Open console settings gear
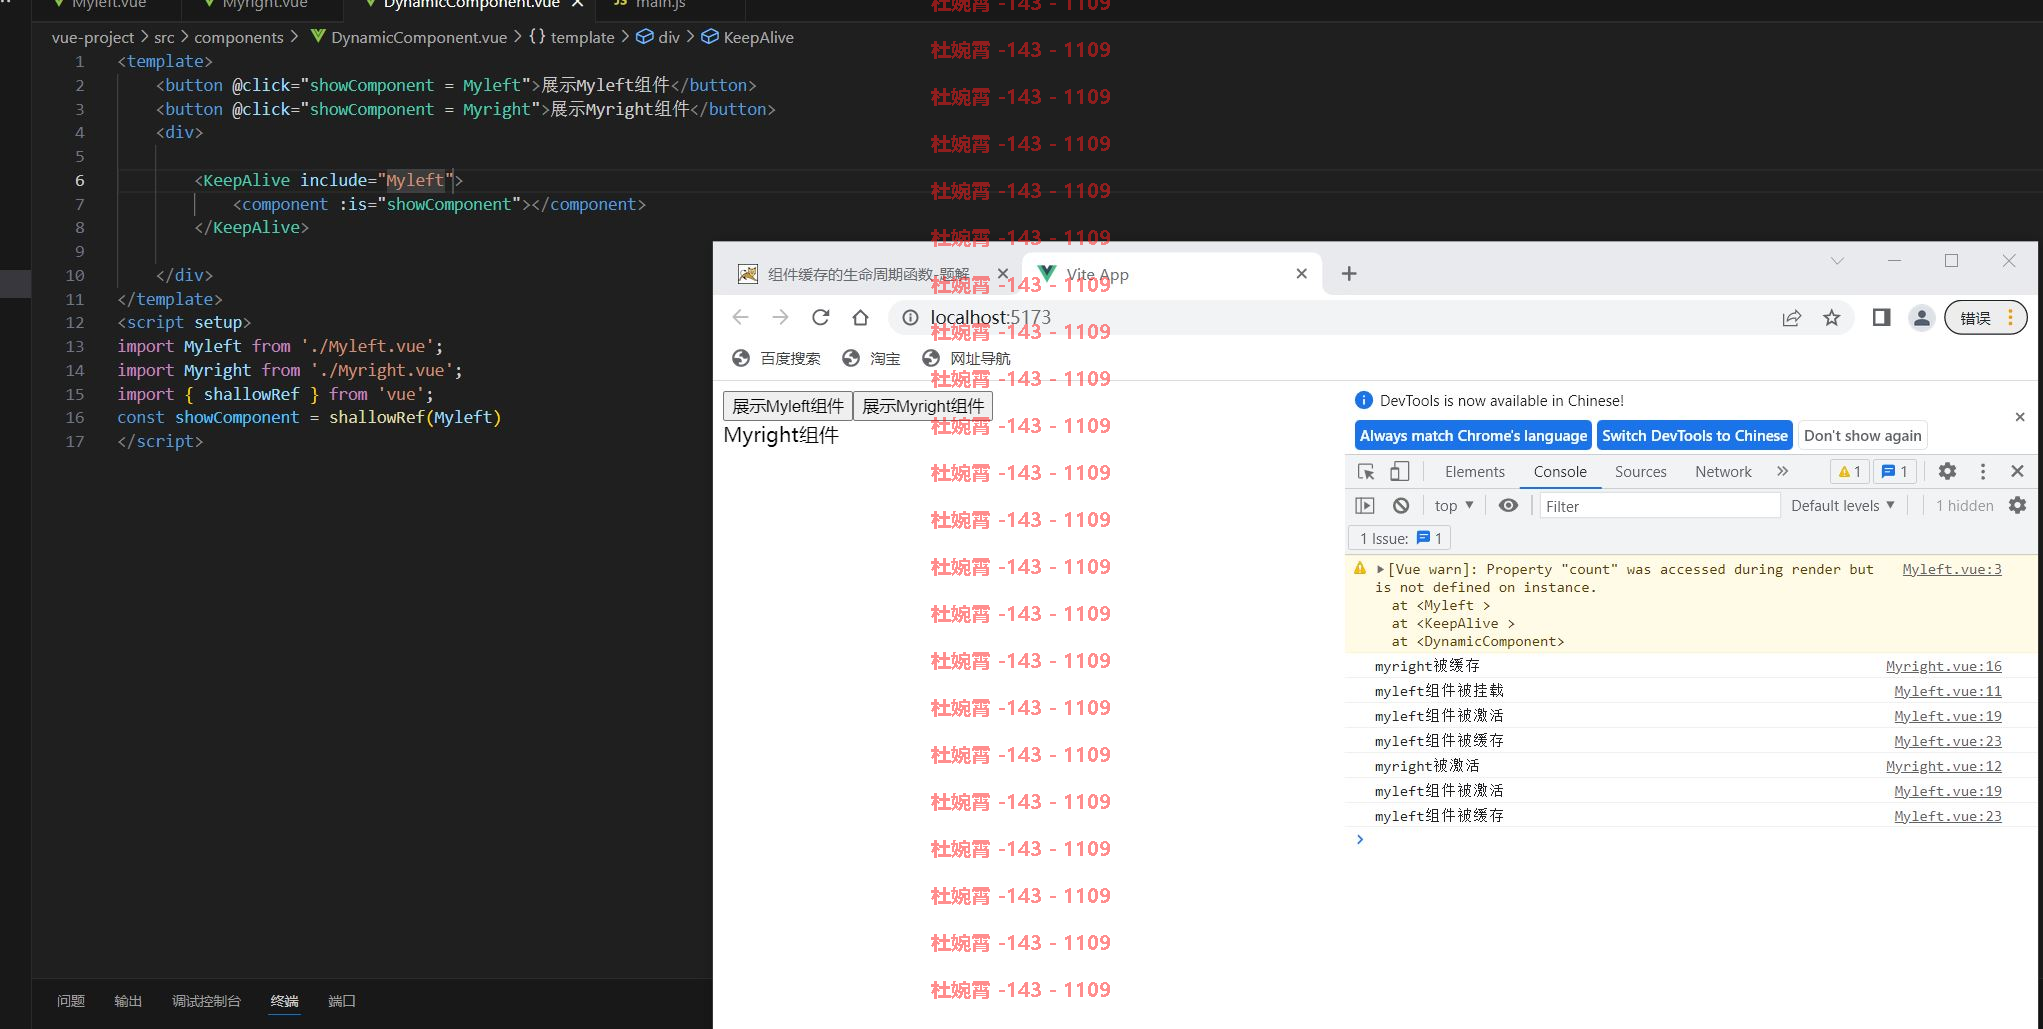The height and width of the screenshot is (1029, 2043). (x=2017, y=506)
